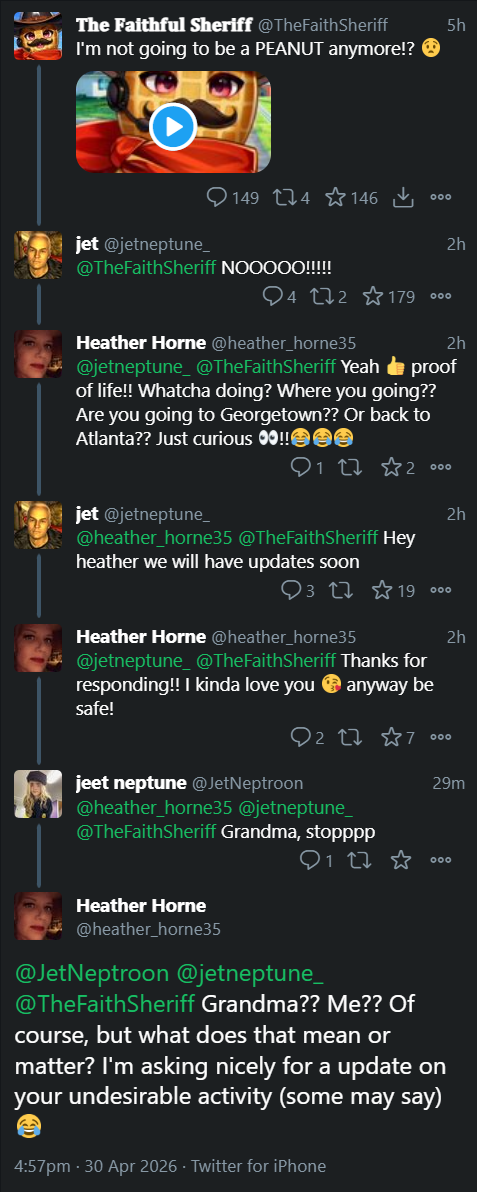This screenshot has height=1192, width=477.
Task: Open more menu on jet's NOOOOO reply
Action: pyautogui.click(x=440, y=296)
